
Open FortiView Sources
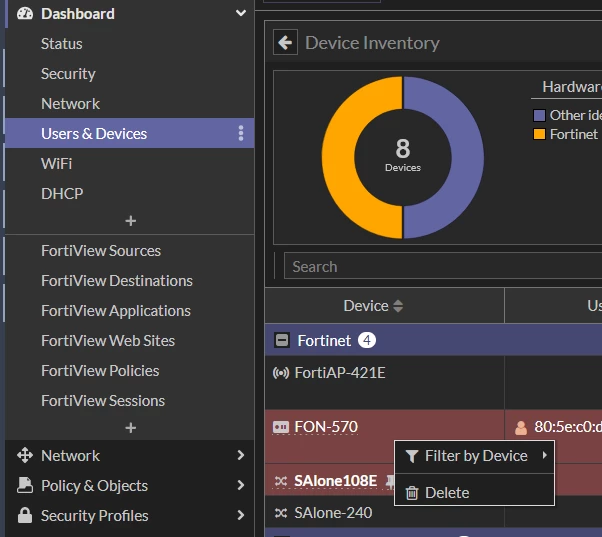point(101,251)
